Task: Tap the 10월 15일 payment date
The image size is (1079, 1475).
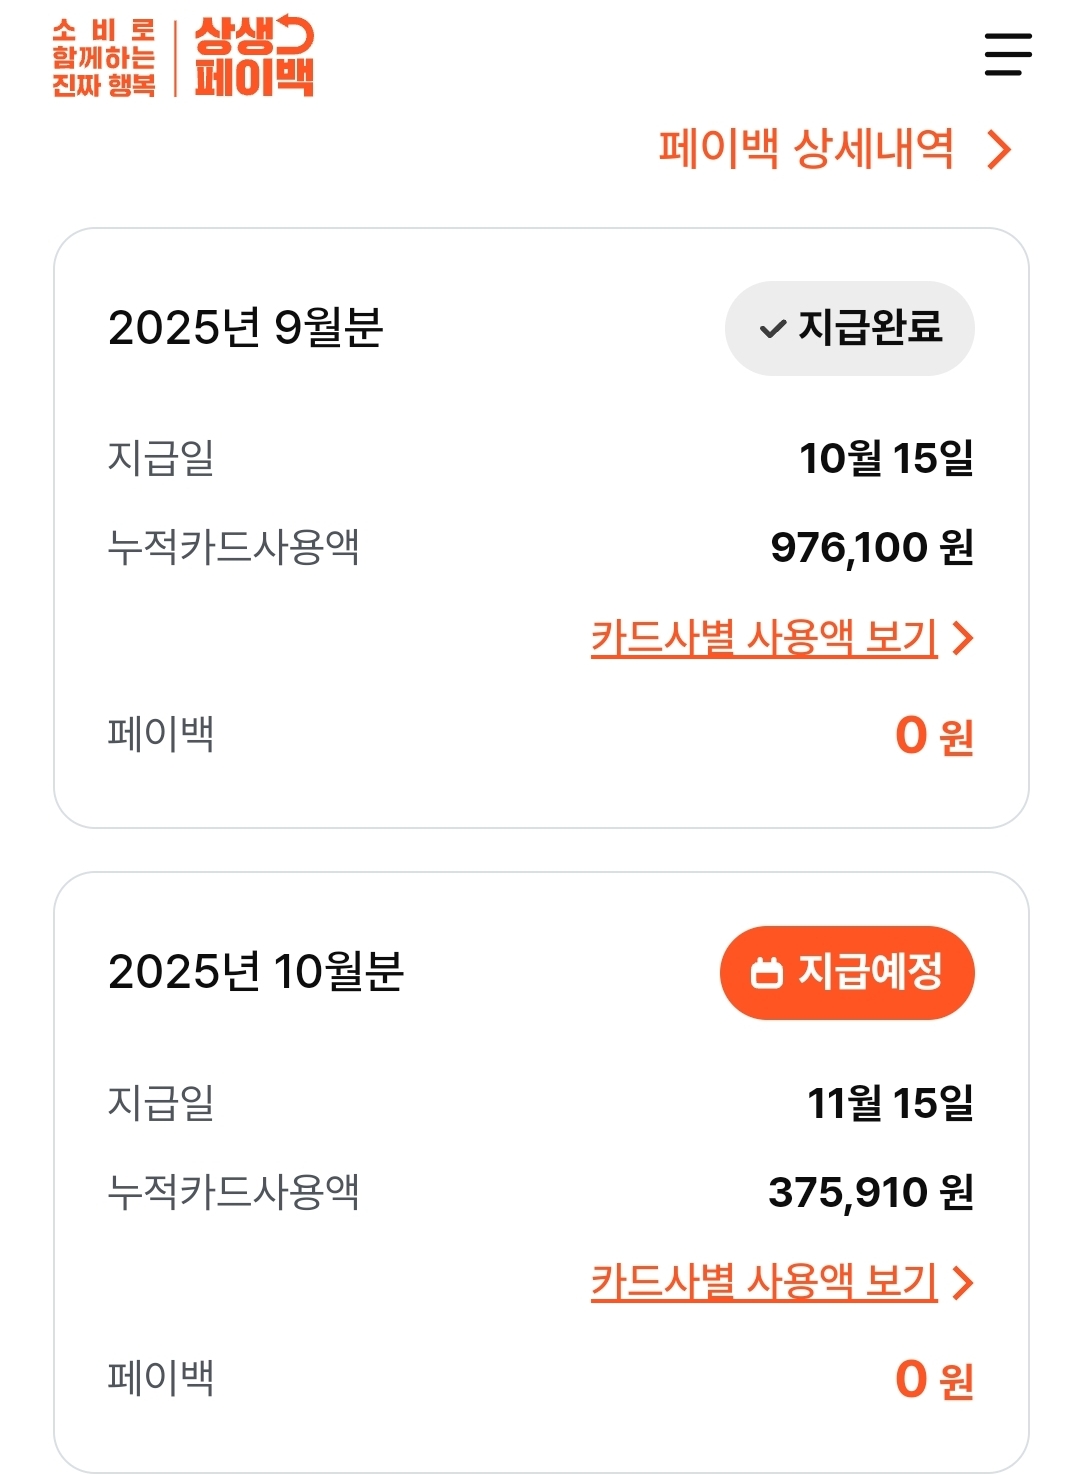Action: 886,459
